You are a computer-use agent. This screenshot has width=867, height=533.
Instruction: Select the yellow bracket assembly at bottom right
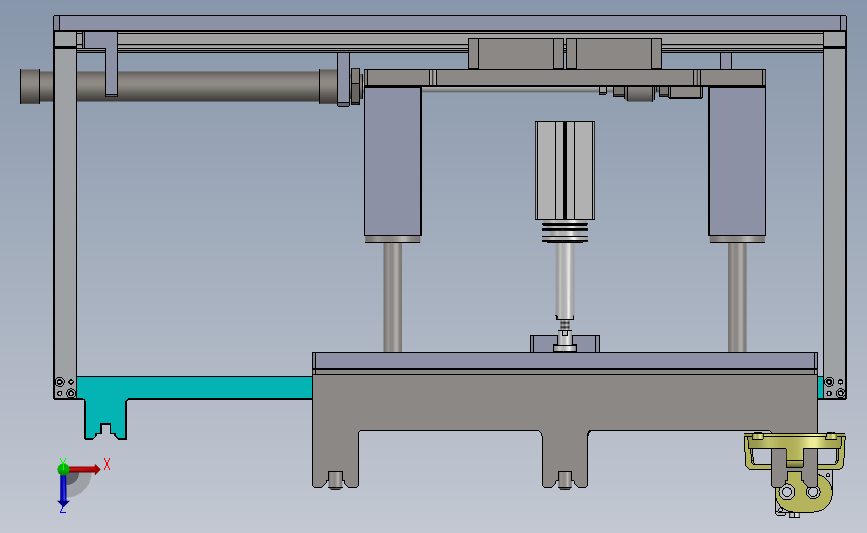tap(795, 474)
